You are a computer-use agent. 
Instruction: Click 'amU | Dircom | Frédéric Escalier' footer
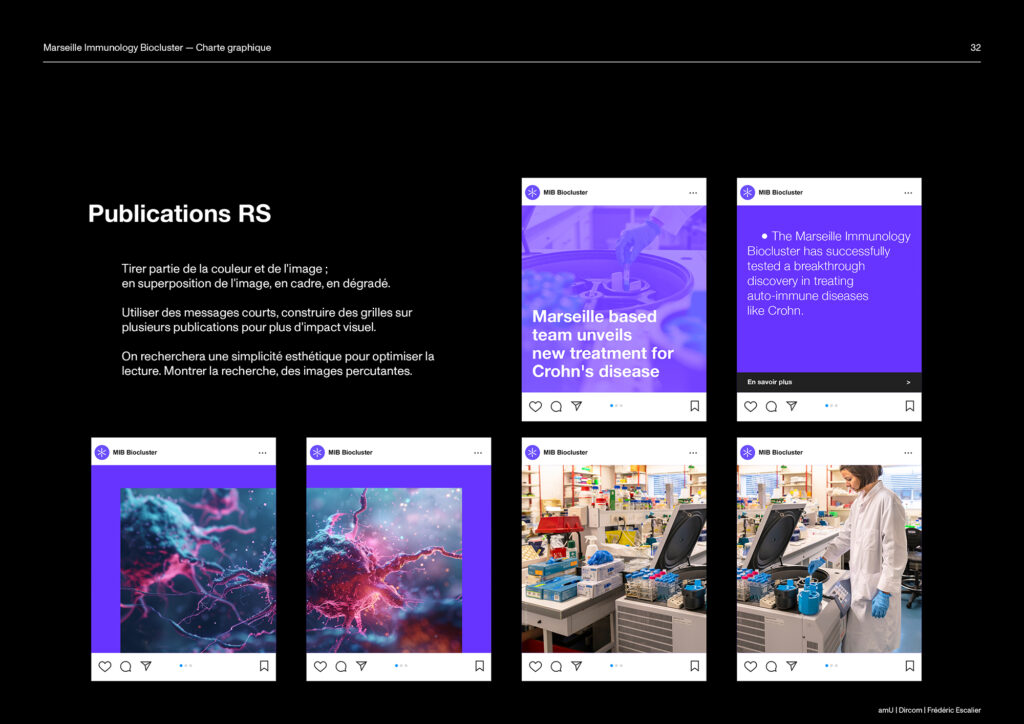coord(929,710)
